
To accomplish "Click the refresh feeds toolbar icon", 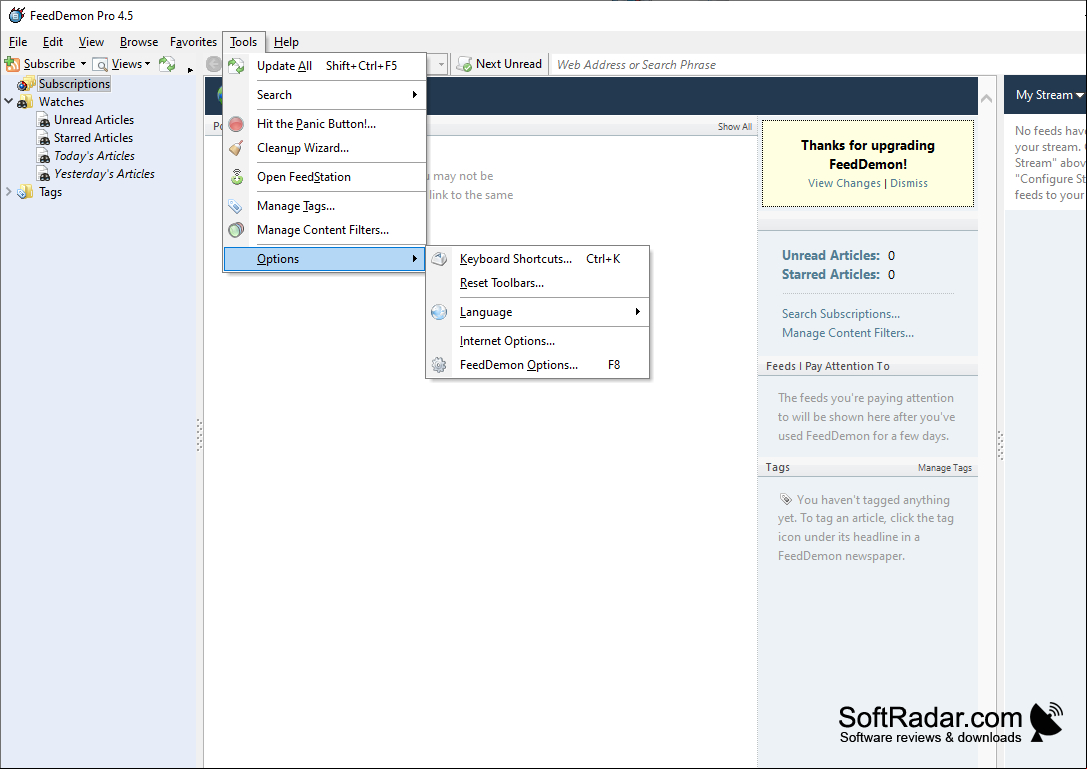I will tap(167, 64).
